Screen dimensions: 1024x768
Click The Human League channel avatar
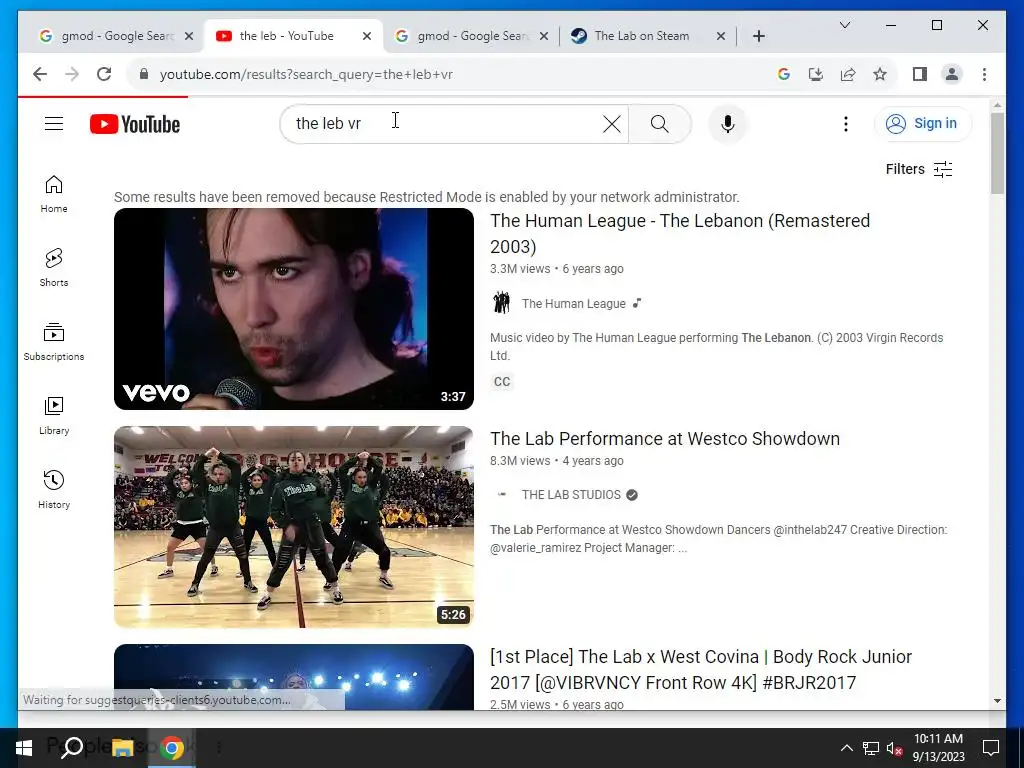[x=501, y=303]
